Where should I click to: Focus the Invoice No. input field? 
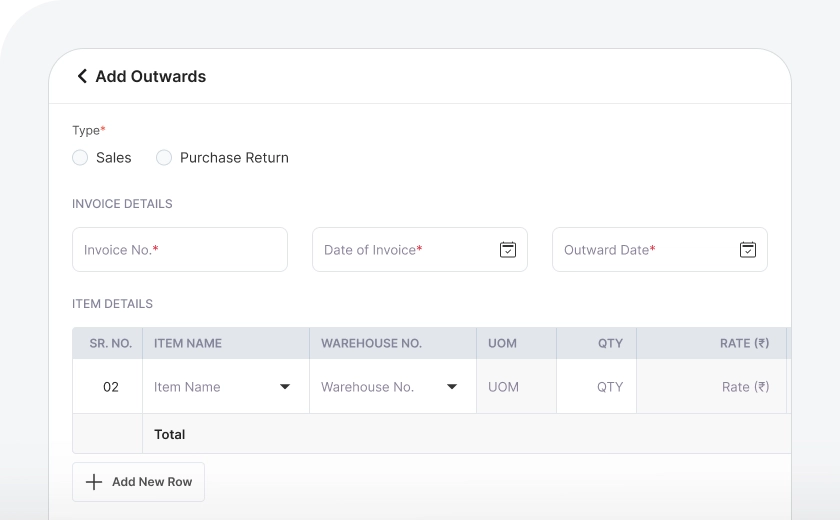pos(180,250)
